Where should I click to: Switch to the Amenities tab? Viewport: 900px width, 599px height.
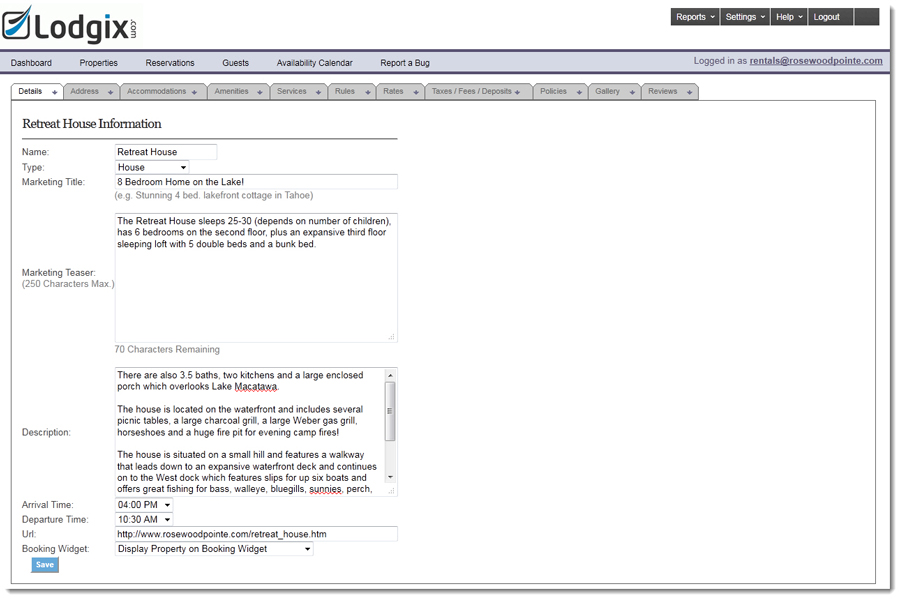[238, 91]
